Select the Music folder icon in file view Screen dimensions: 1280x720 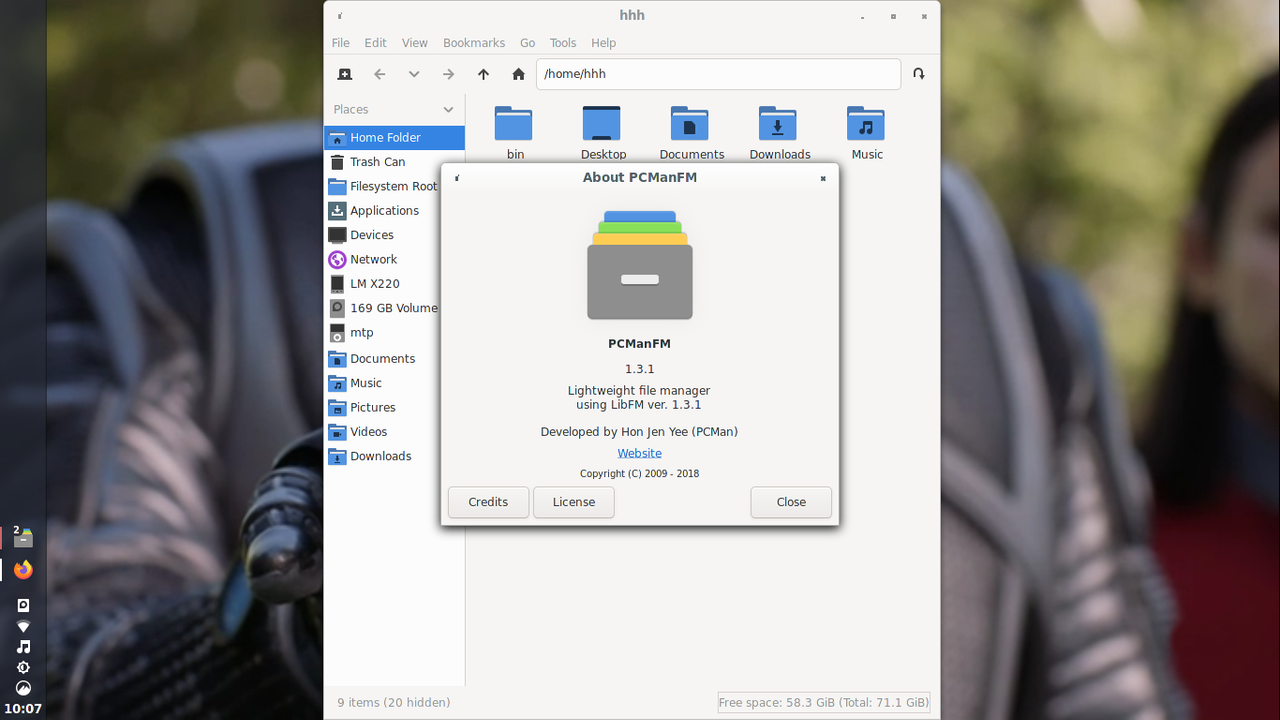pos(866,123)
